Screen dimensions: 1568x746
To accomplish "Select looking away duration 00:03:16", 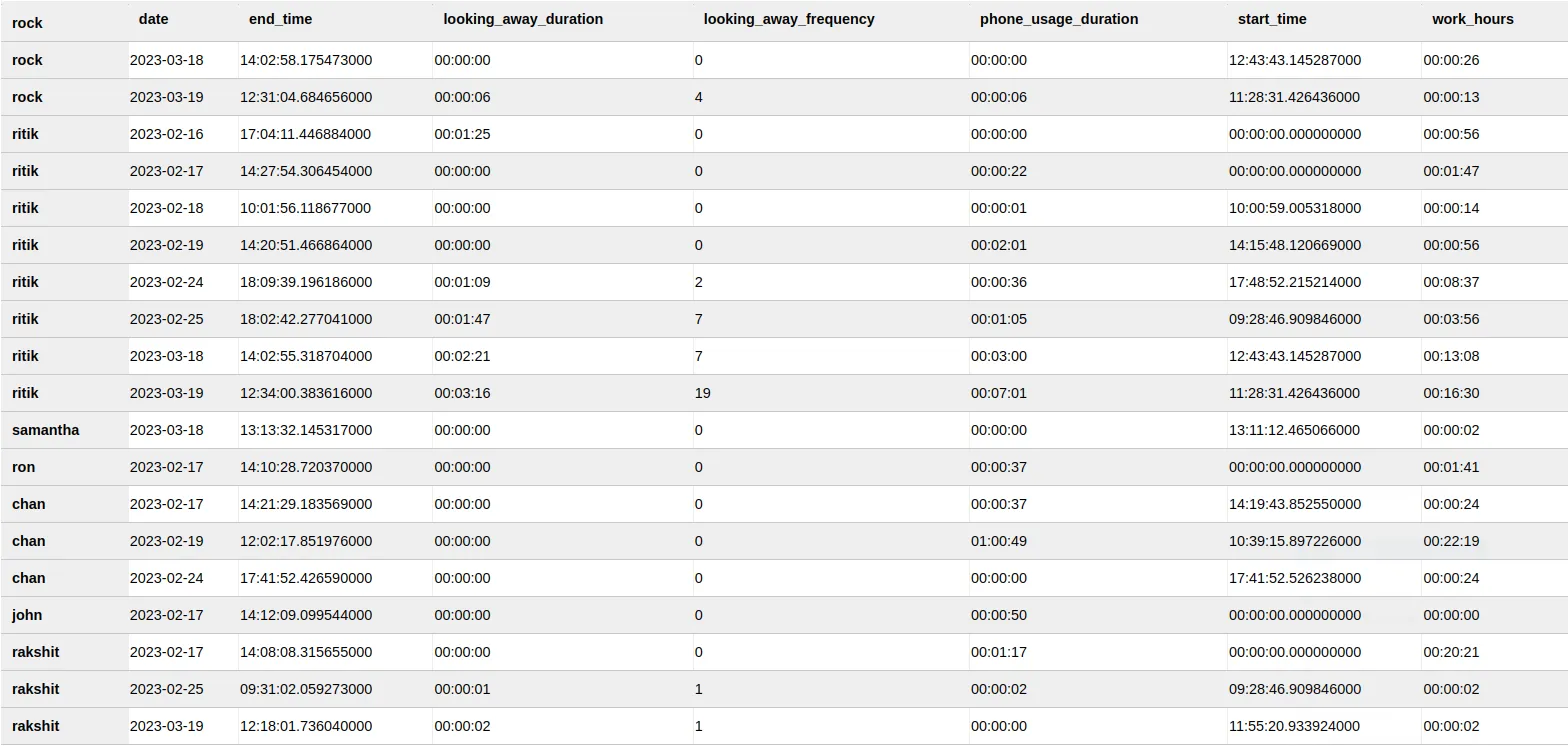I will (x=462, y=393).
